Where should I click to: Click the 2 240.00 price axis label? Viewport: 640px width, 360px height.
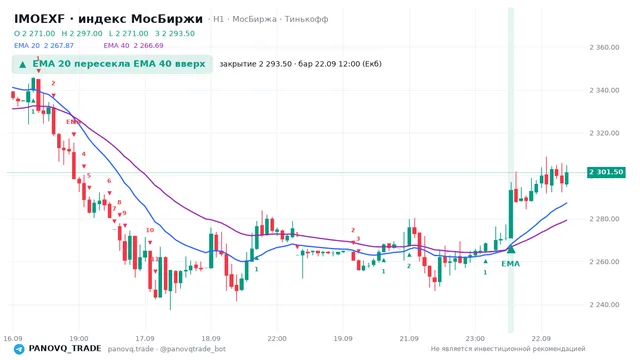click(604, 304)
